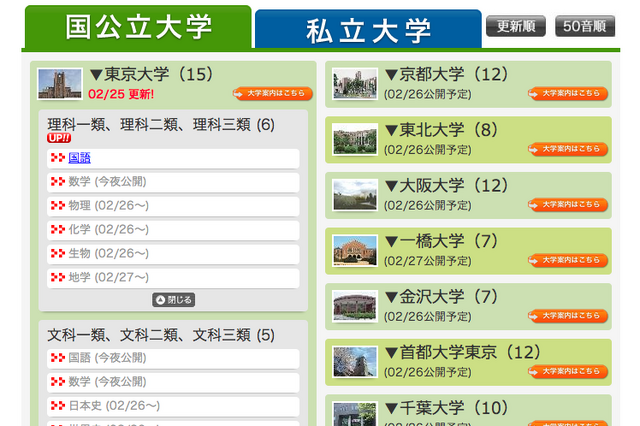Click red arrow icon beside 地学 (02/27〜)

[58, 277]
